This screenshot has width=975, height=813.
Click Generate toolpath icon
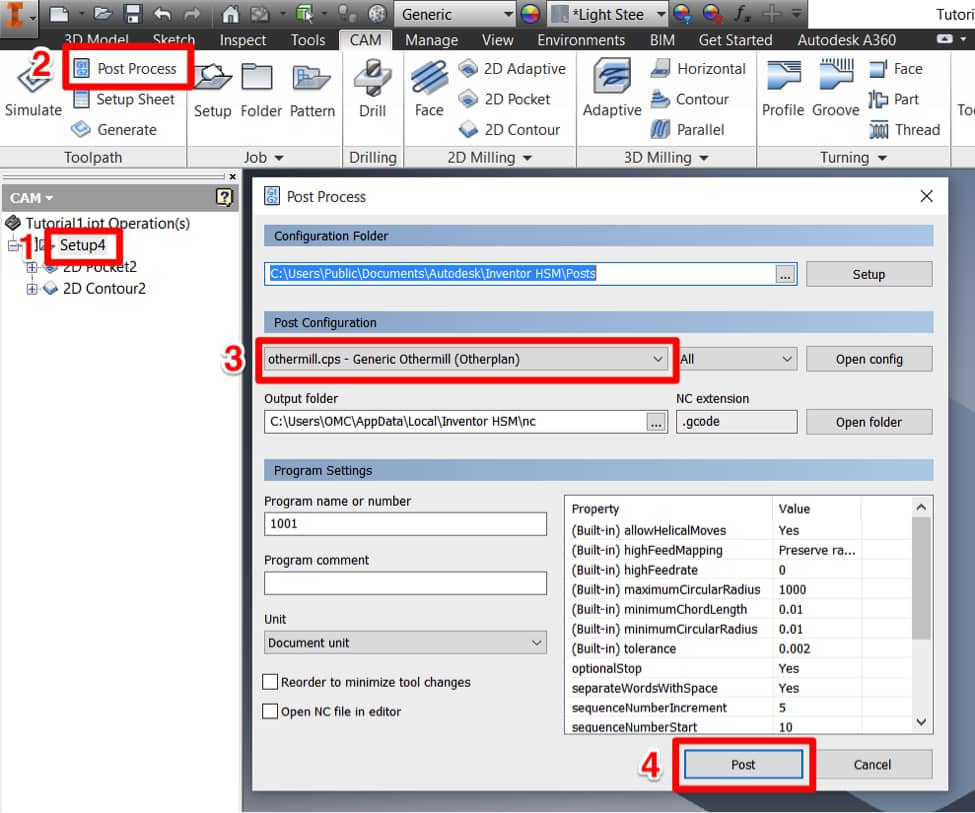point(114,129)
